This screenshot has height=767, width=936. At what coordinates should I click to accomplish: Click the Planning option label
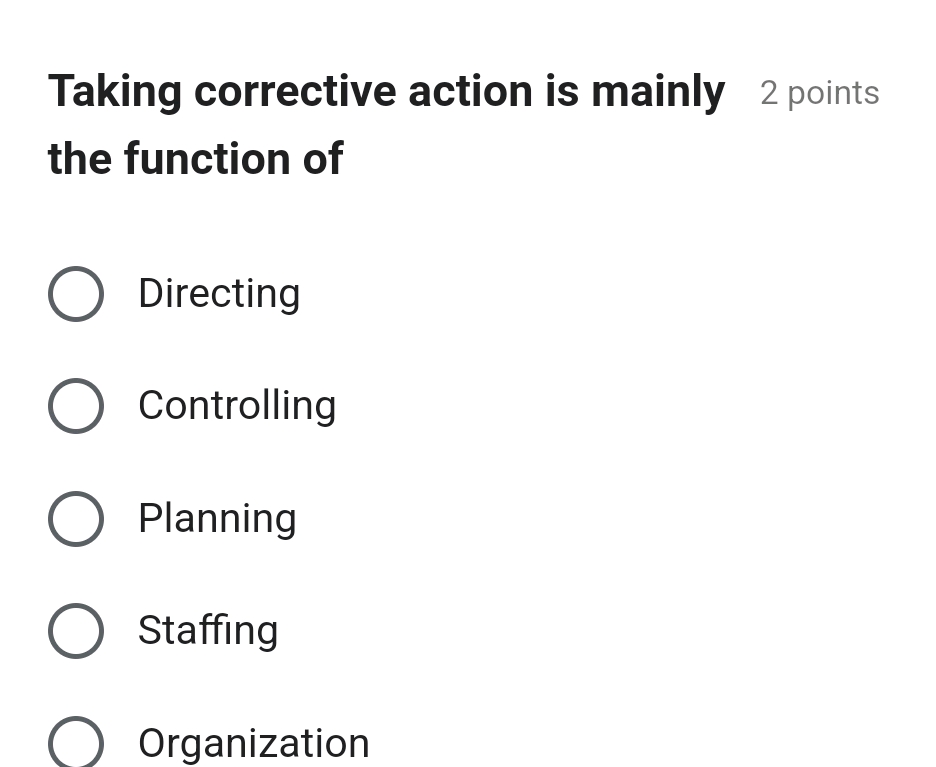coord(216,518)
